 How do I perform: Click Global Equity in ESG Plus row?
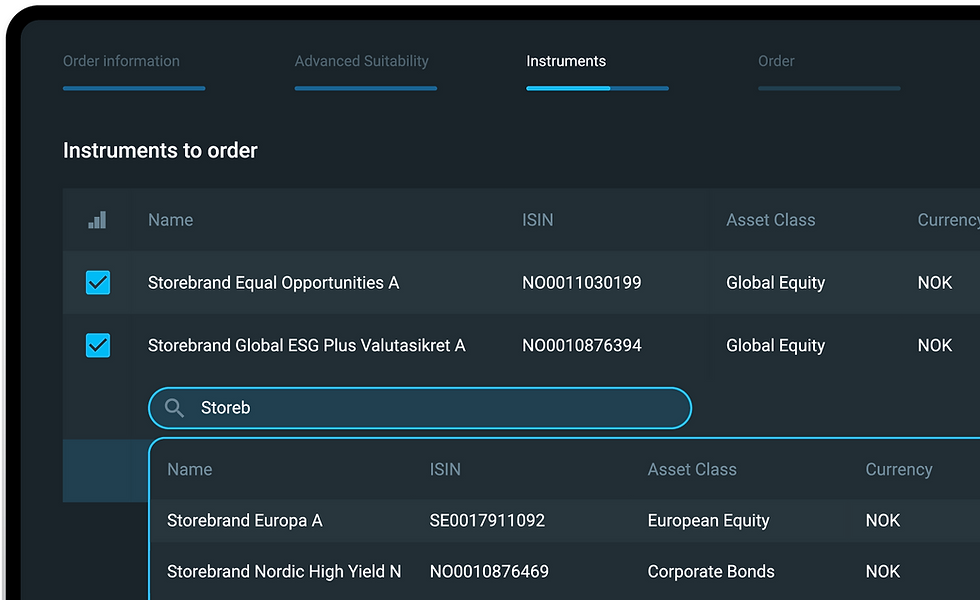[x=776, y=345]
